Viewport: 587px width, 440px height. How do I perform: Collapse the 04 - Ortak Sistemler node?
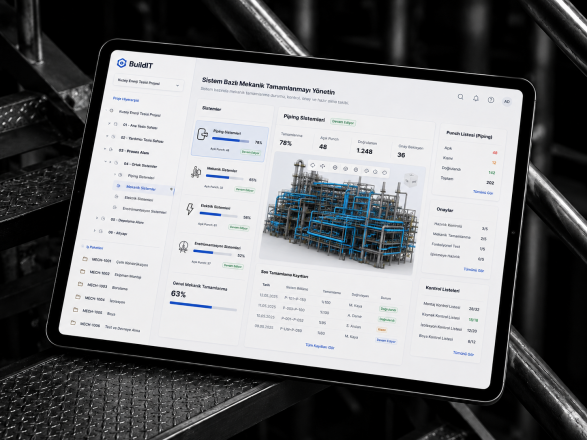106,161
